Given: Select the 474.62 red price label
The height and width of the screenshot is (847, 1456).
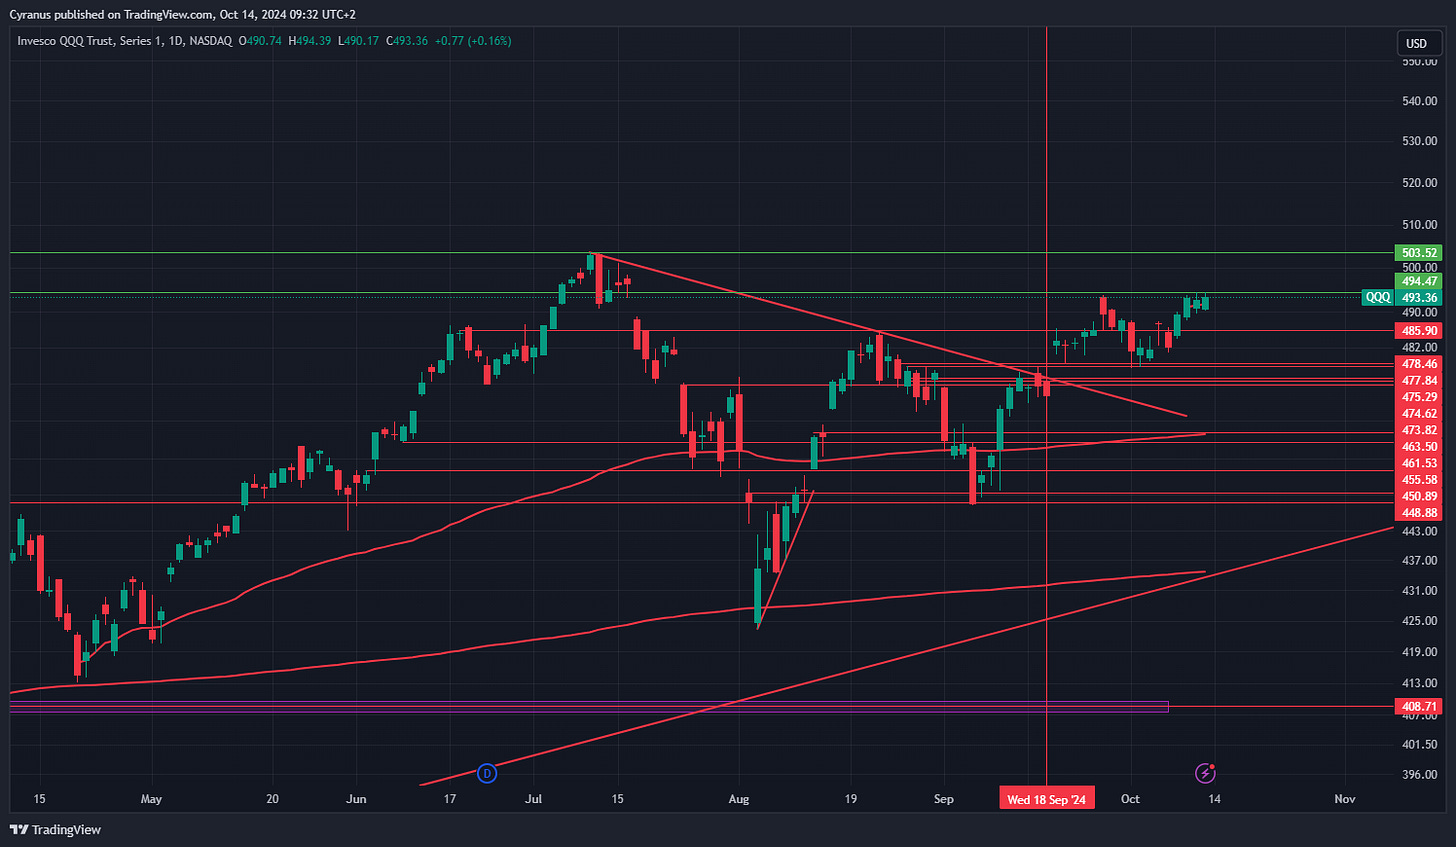Looking at the screenshot, I should [1419, 413].
